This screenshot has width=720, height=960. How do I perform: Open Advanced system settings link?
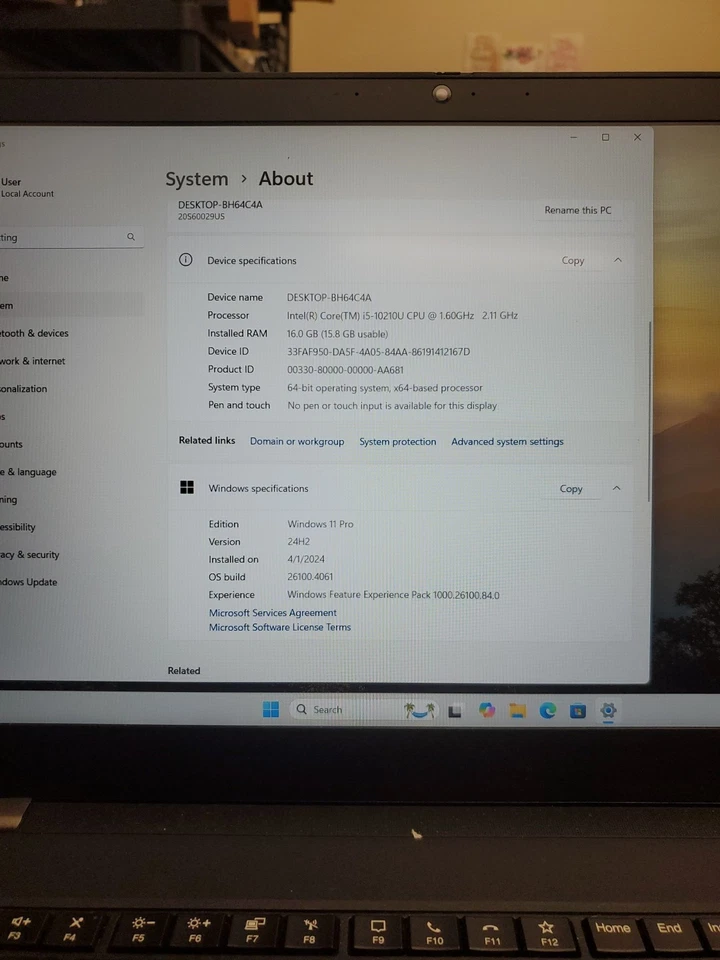508,441
